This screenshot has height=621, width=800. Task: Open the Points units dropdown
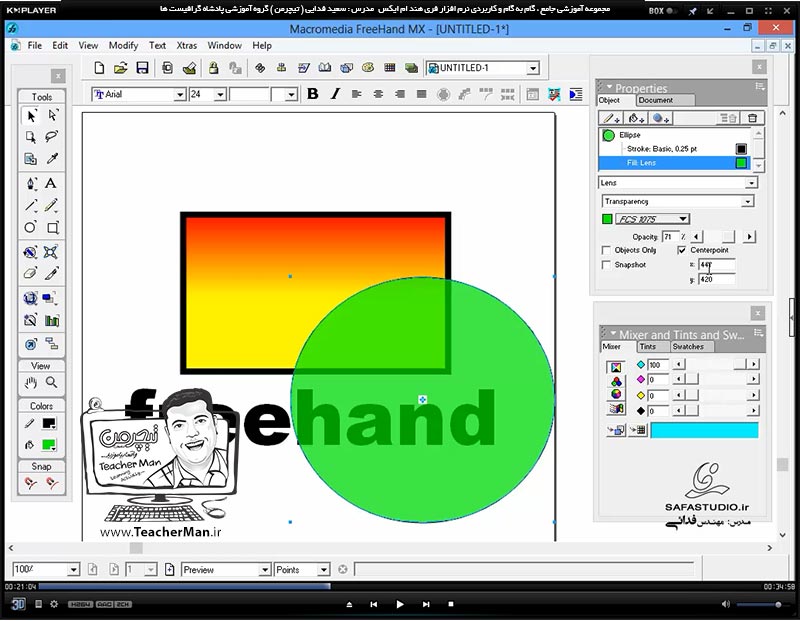tap(323, 570)
